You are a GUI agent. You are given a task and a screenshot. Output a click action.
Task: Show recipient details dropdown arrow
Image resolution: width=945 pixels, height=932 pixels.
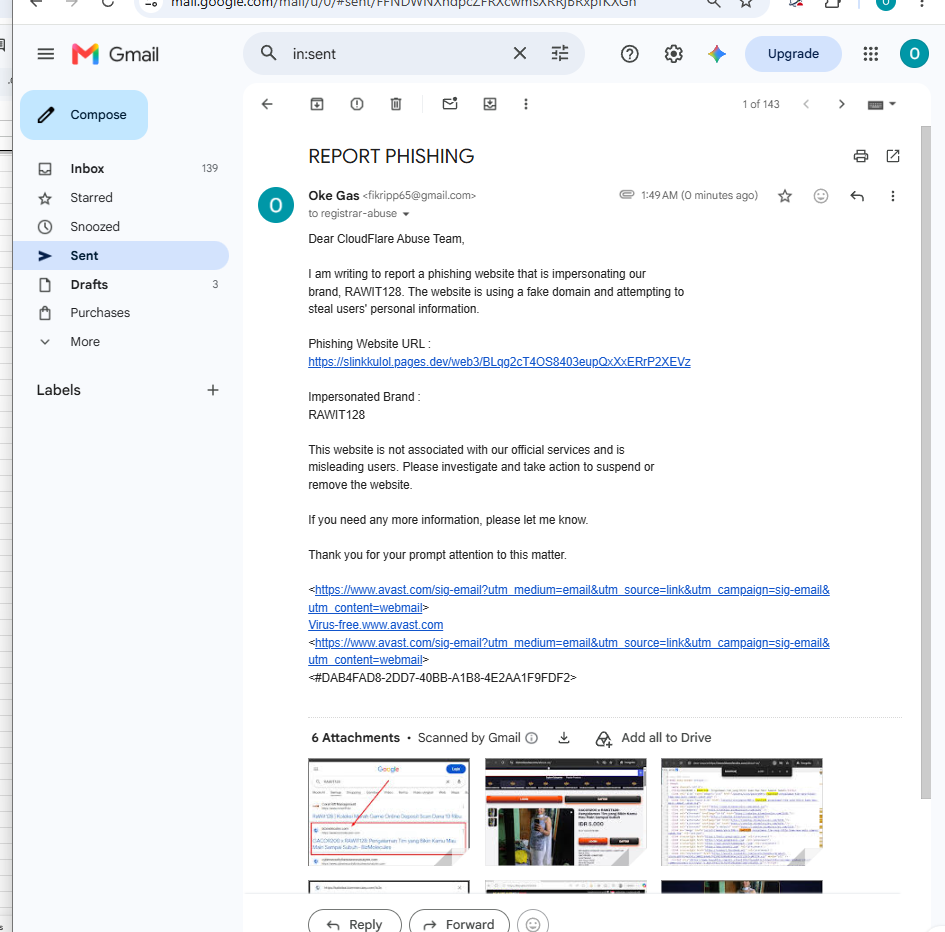point(406,214)
